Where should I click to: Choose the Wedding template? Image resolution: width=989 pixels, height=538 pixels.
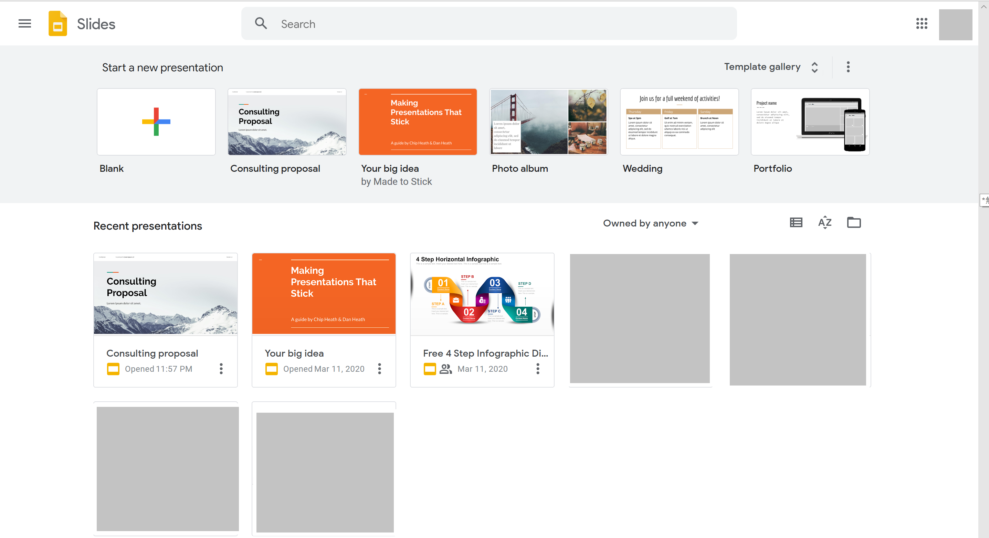679,122
